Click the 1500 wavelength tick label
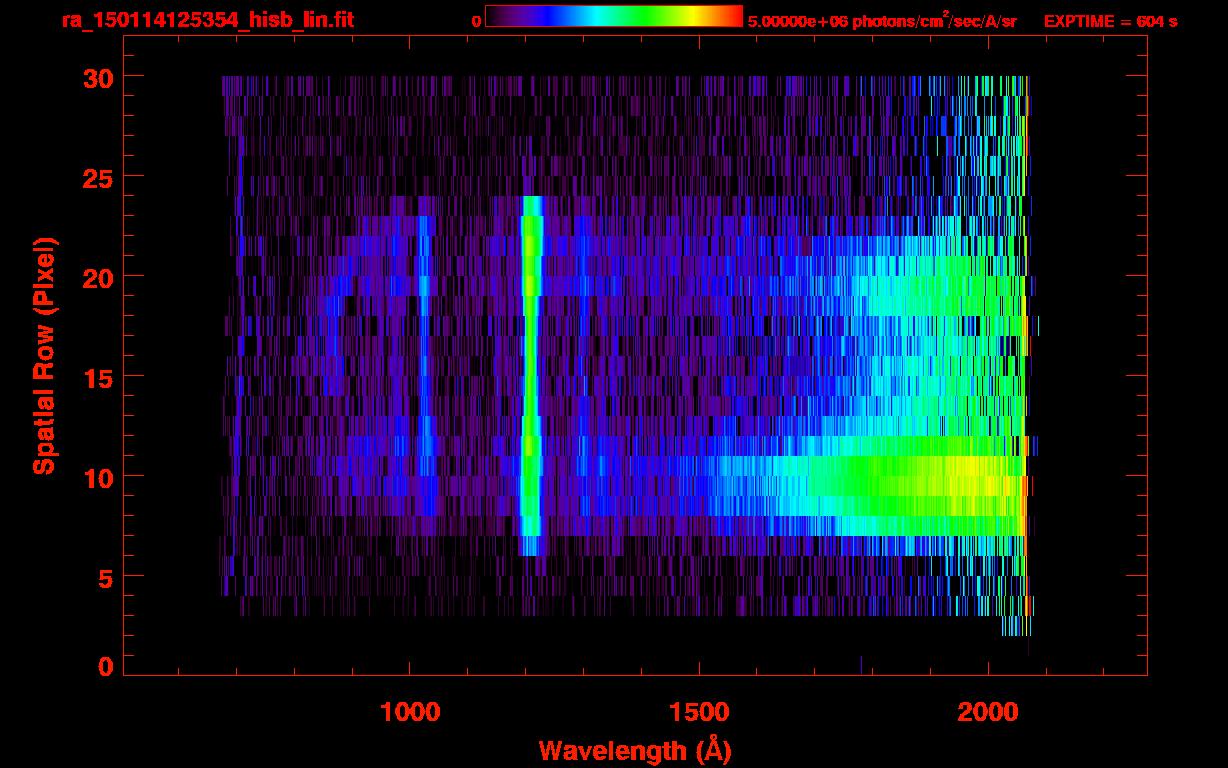Viewport: 1228px width, 768px height. (699, 712)
